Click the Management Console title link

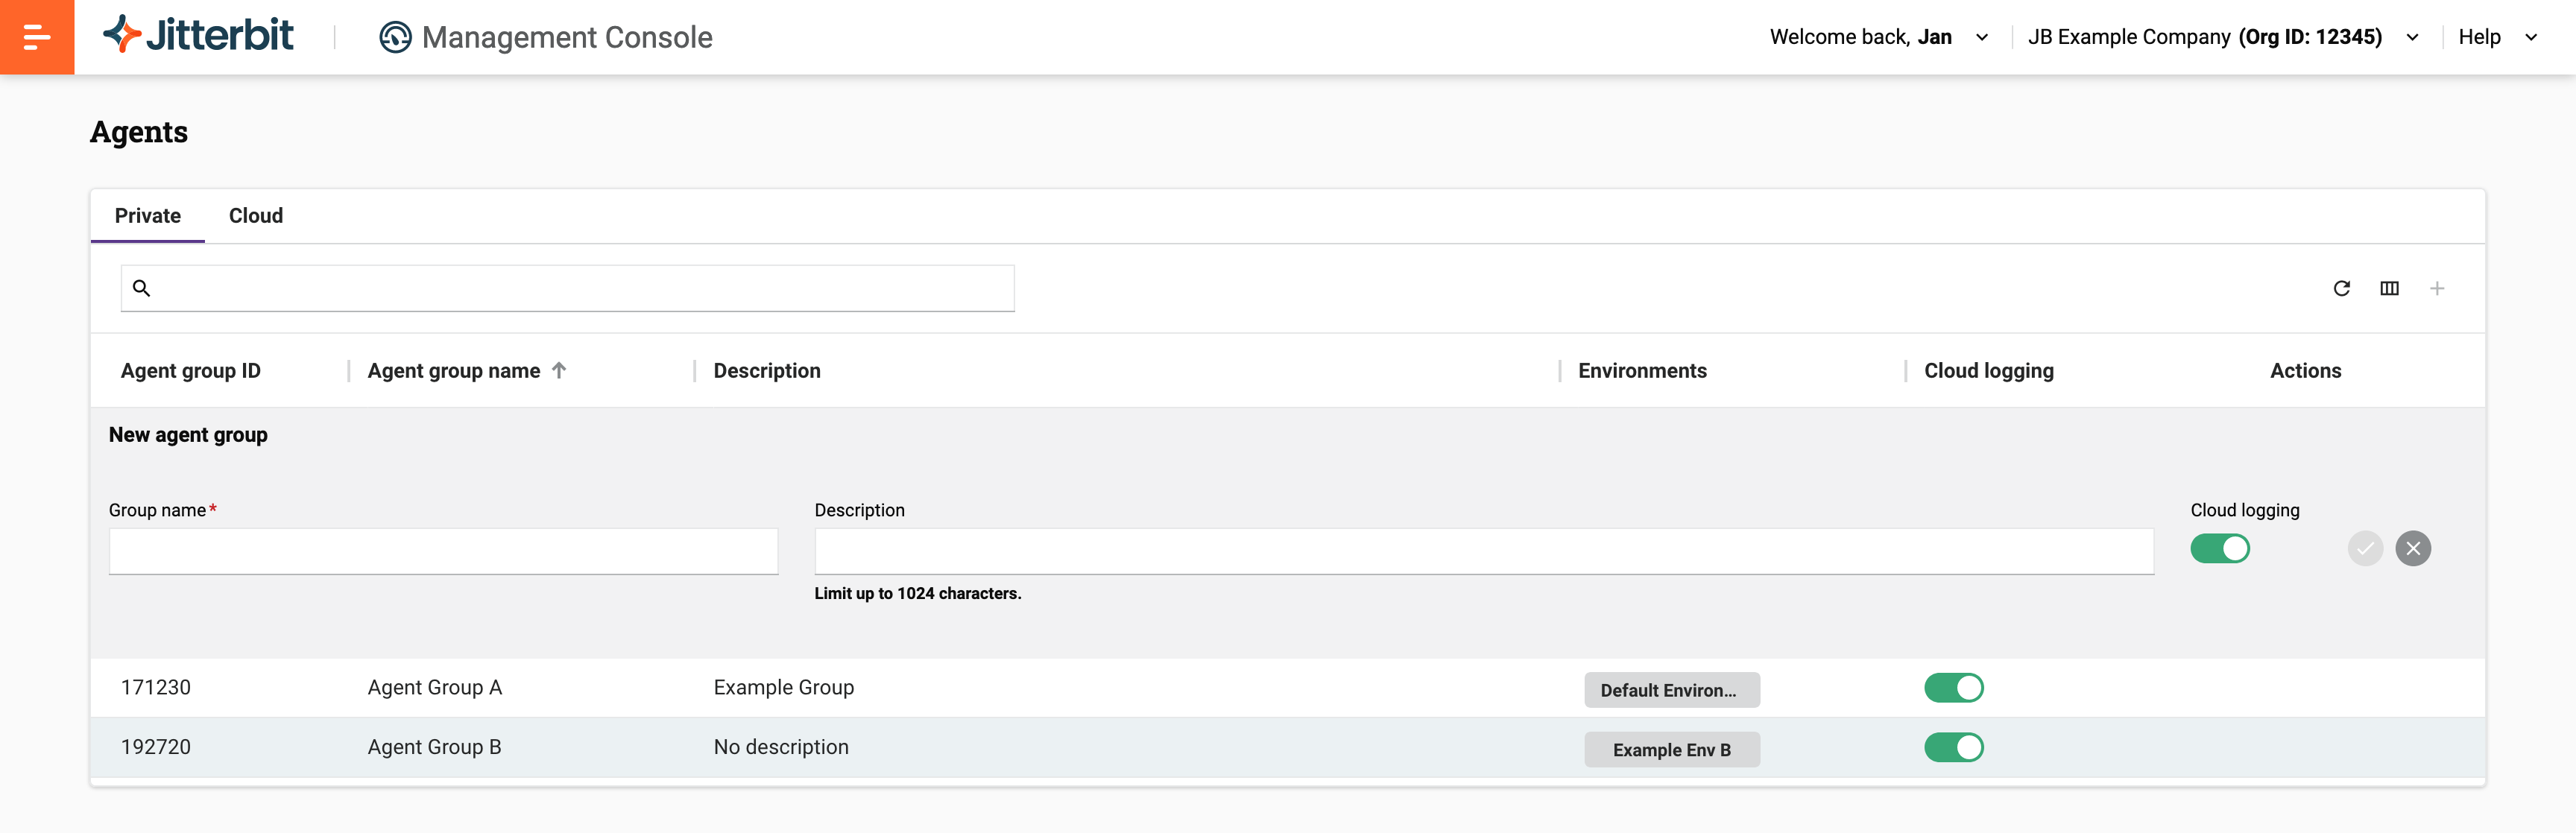(x=567, y=37)
